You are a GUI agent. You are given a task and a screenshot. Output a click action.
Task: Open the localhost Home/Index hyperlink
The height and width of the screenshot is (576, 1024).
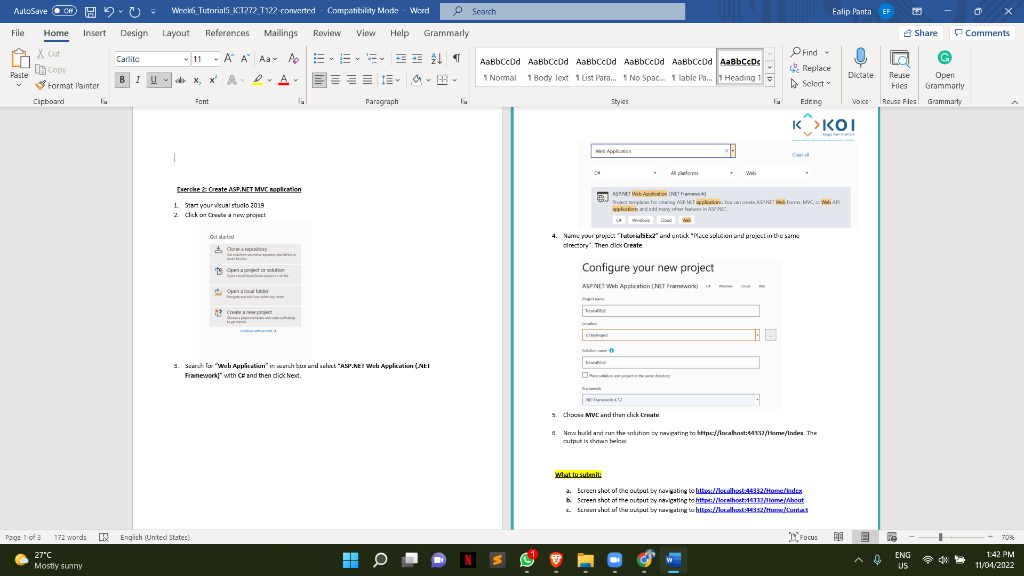click(748, 490)
